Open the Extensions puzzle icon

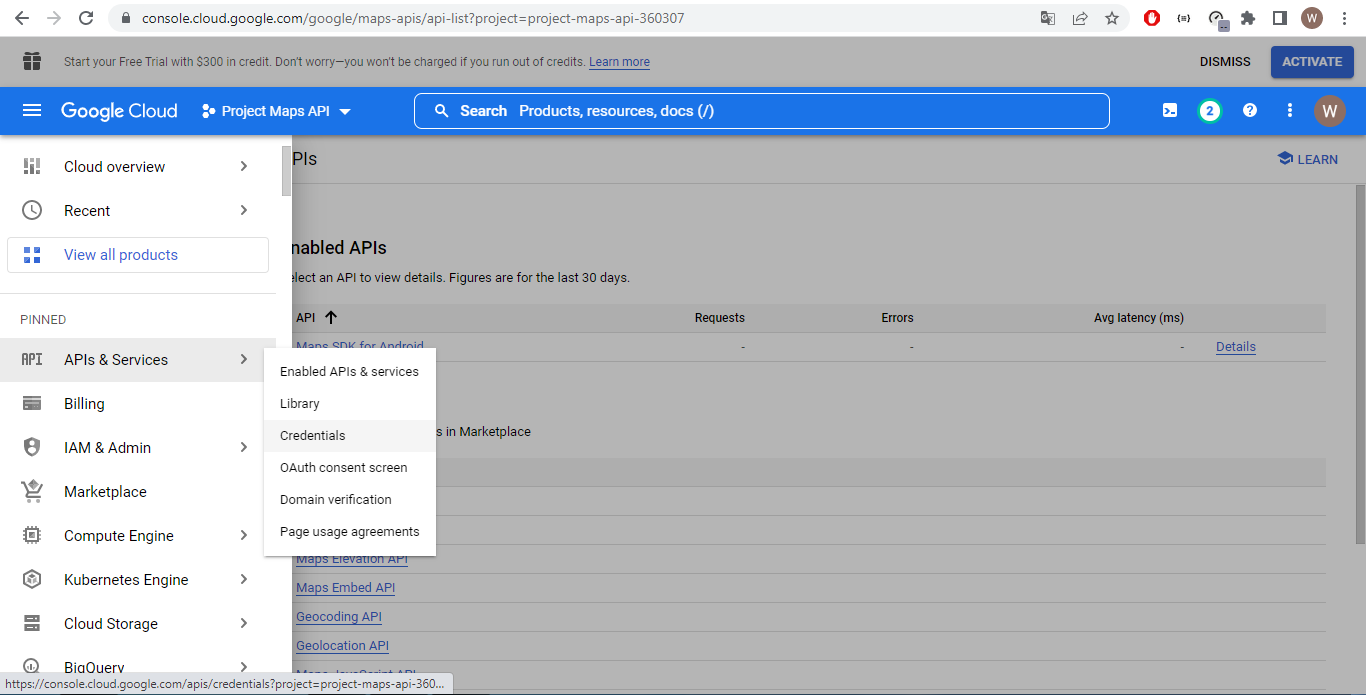pos(1248,18)
